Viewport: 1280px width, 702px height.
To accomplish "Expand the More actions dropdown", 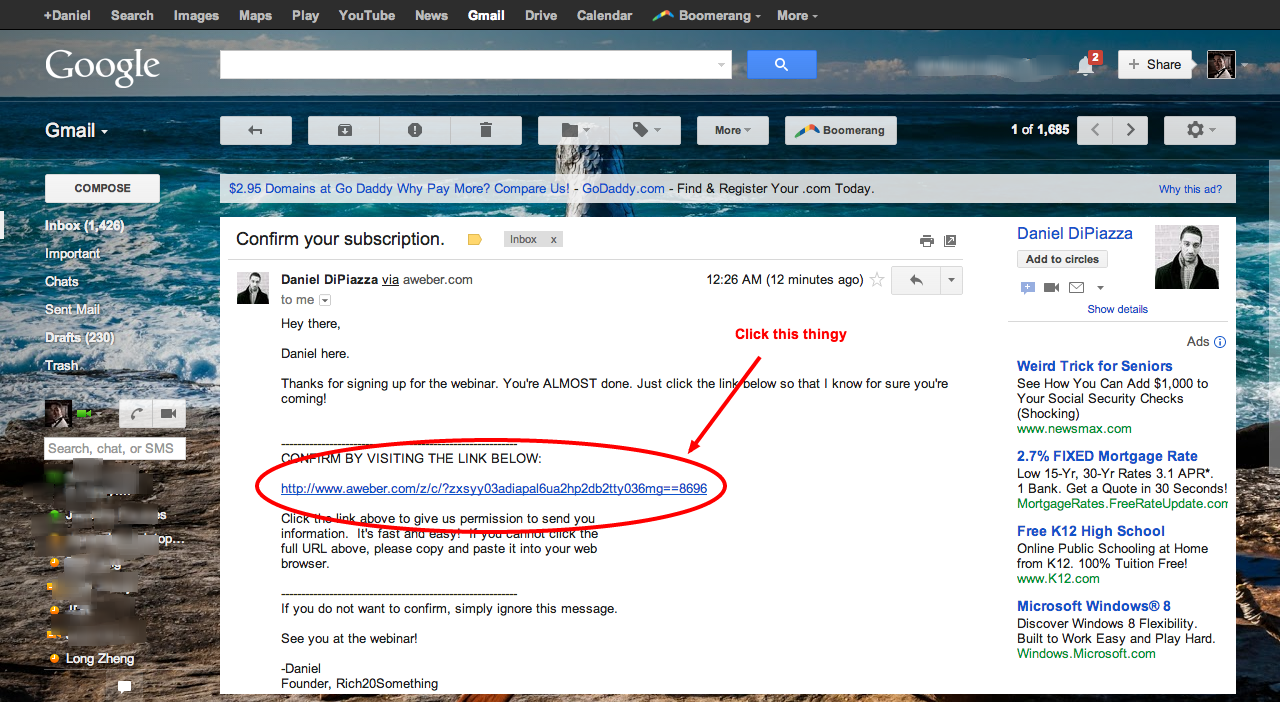I will 733,130.
